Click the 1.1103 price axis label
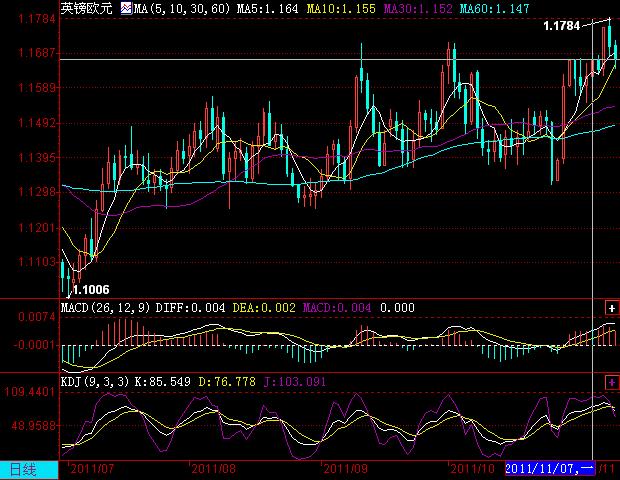Image resolution: width=620 pixels, height=480 pixels. (x=37, y=261)
